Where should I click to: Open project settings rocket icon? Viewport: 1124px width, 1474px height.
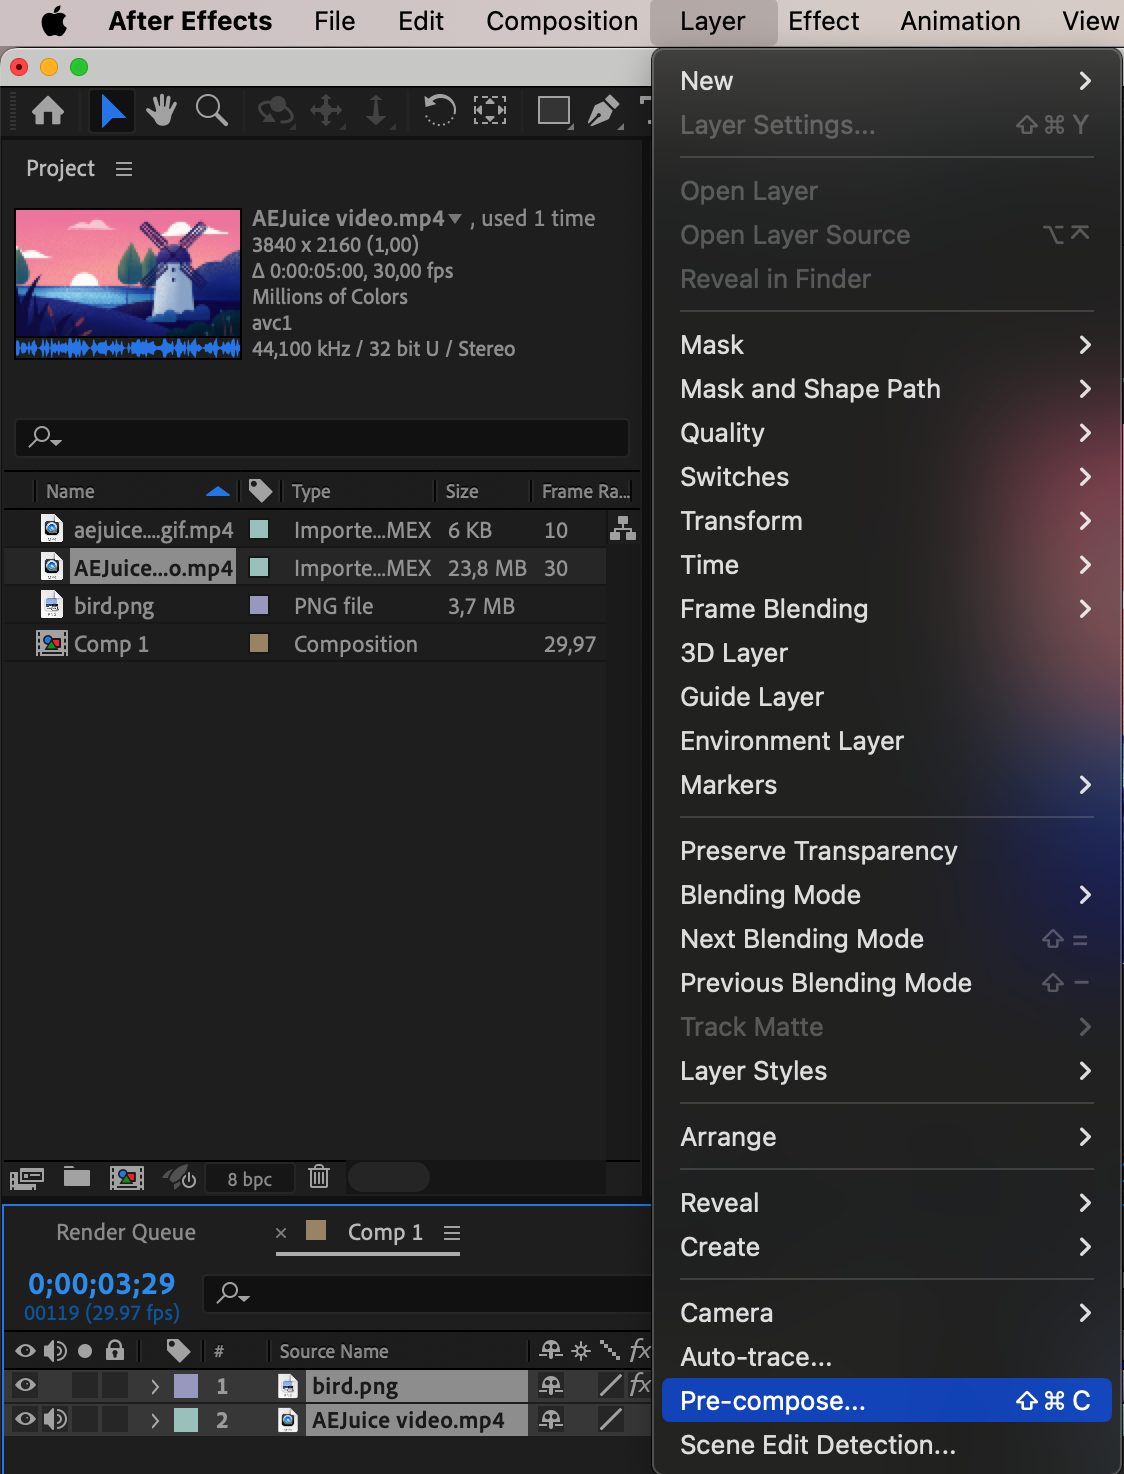coord(179,1177)
